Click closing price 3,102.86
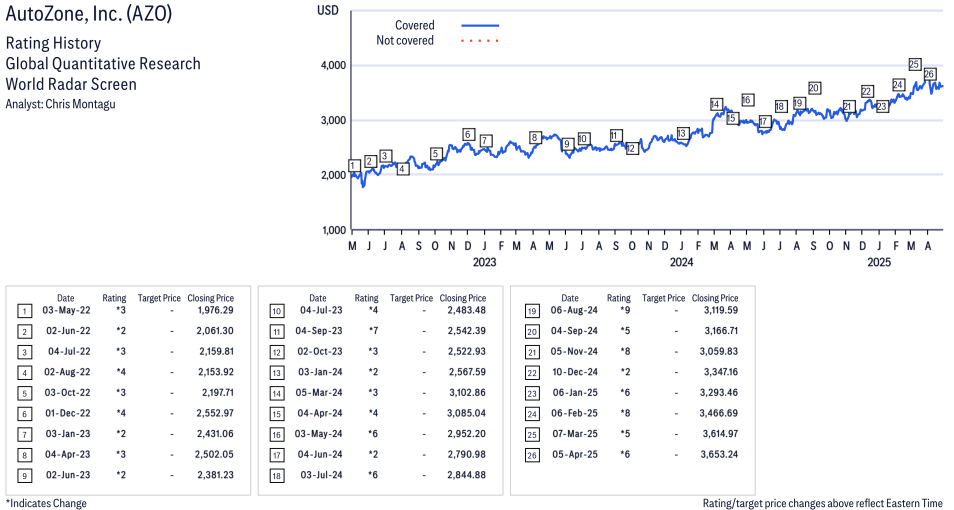The image size is (954, 510). click(467, 393)
